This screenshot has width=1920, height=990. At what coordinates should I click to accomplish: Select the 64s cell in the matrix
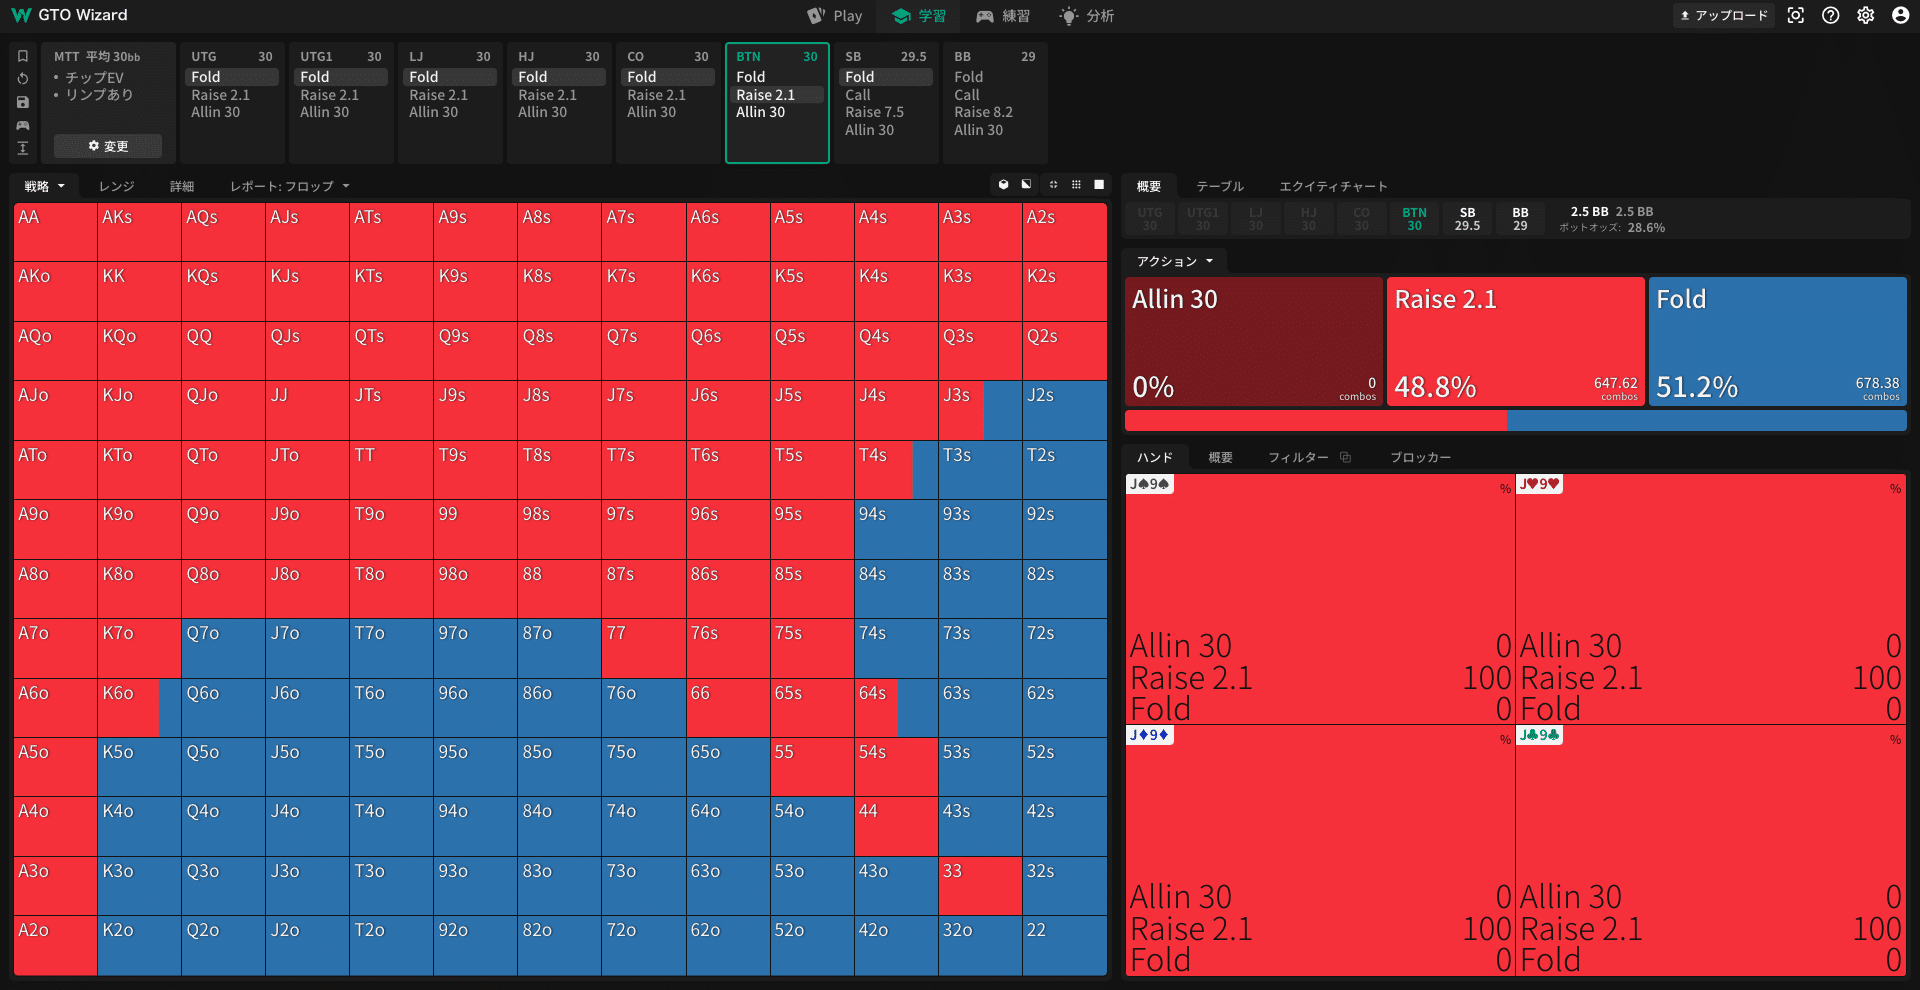pyautogui.click(x=896, y=708)
